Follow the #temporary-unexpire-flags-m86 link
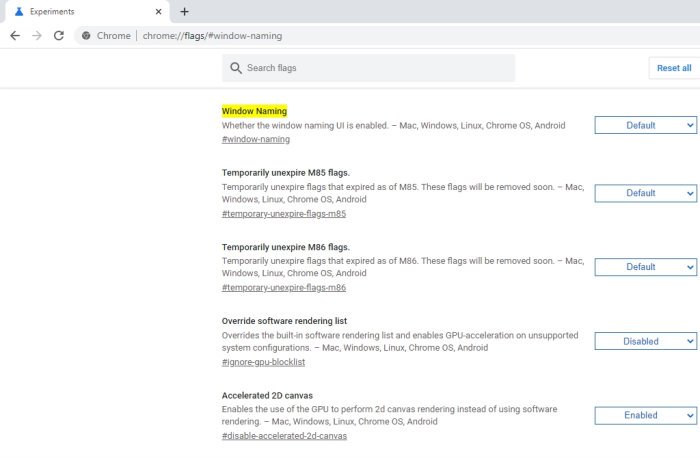700x458 pixels. 284,287
